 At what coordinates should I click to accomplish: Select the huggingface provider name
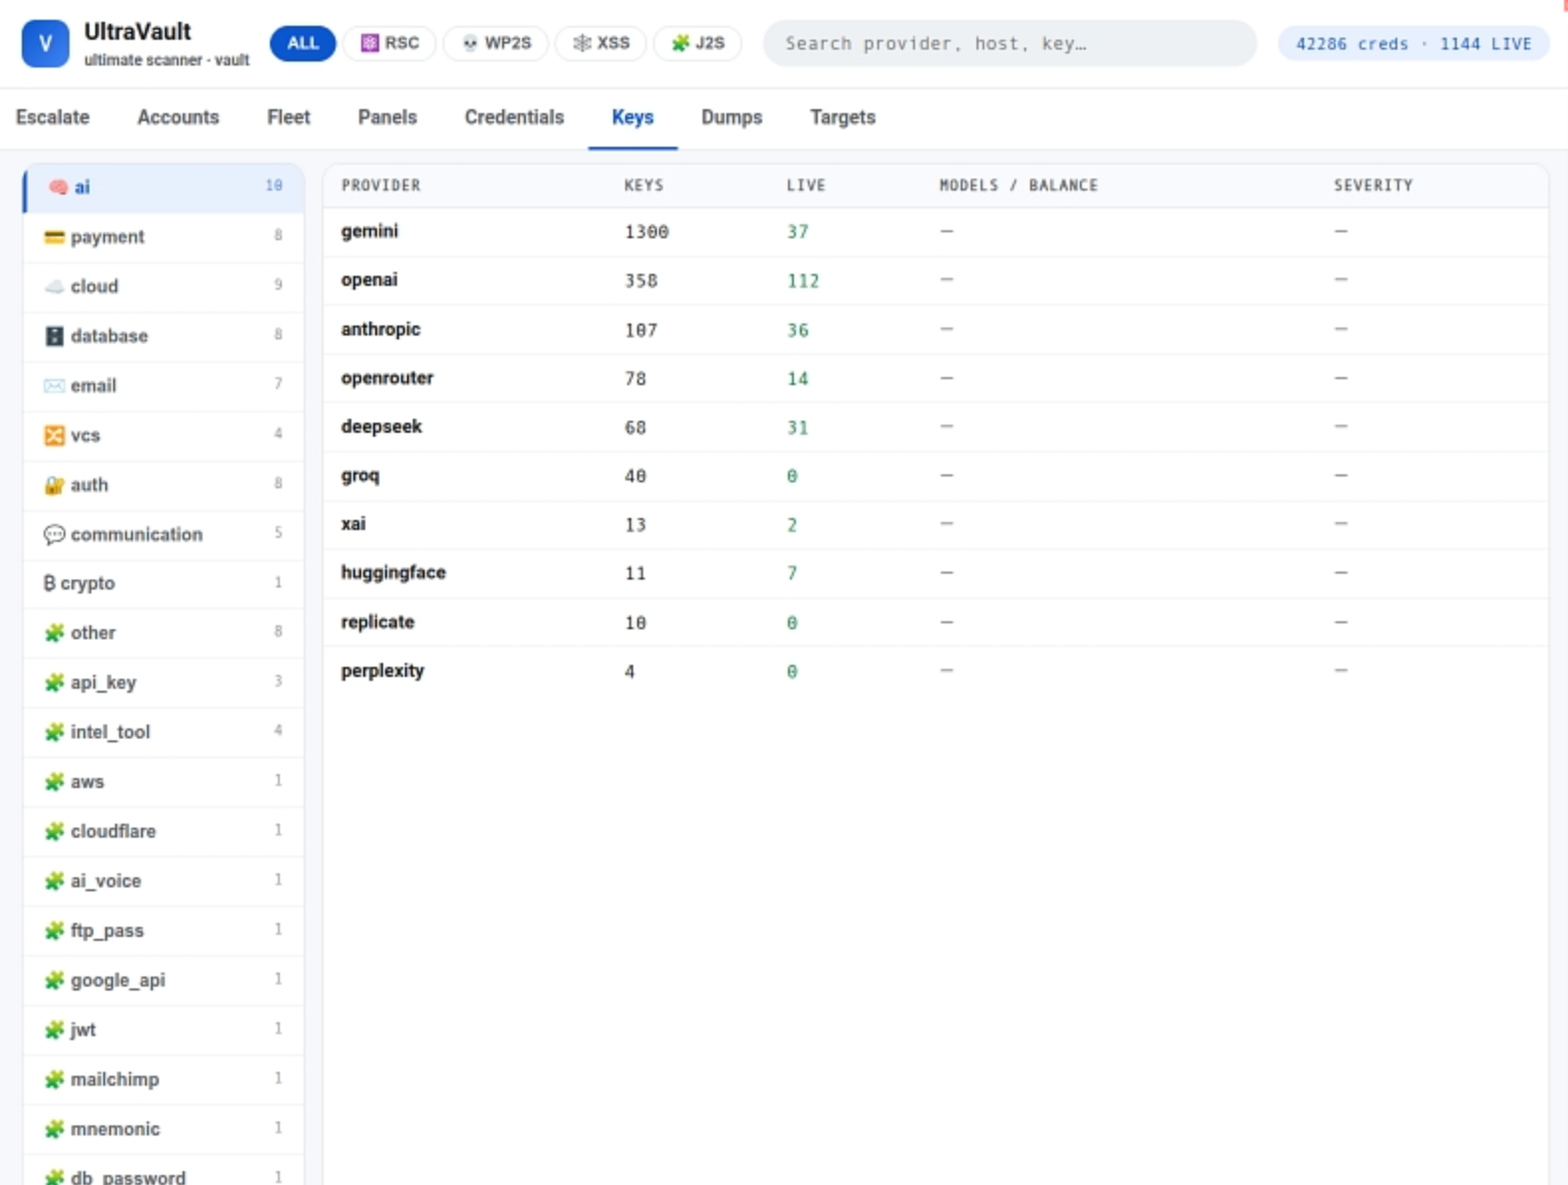393,573
